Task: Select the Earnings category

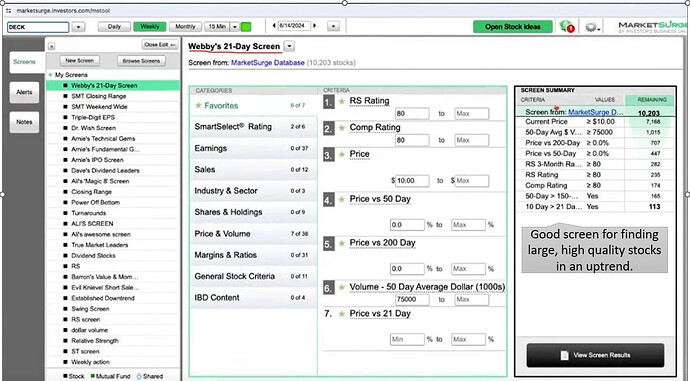Action: coord(253,148)
